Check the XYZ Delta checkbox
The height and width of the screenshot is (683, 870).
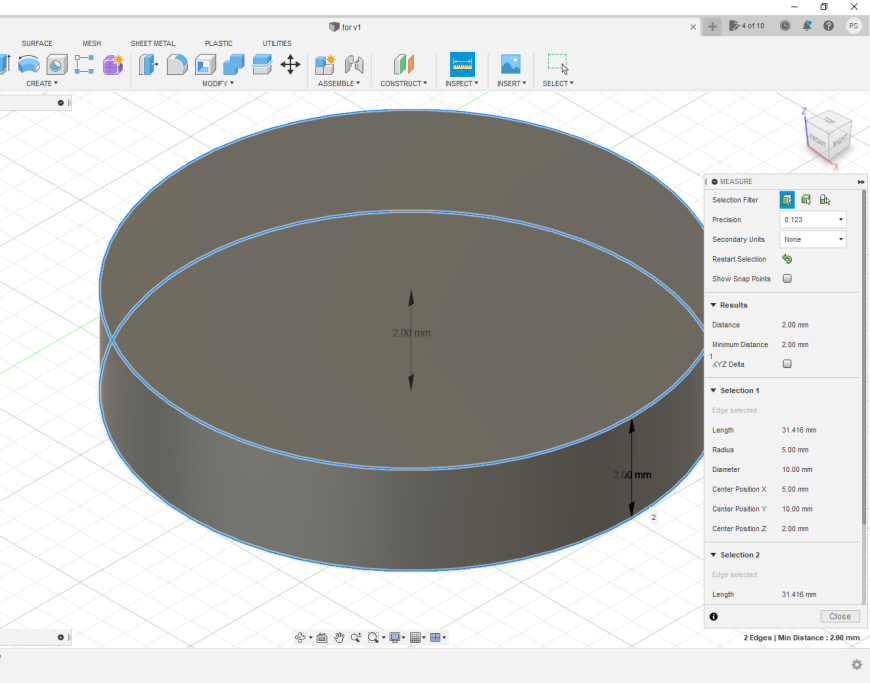(787, 364)
